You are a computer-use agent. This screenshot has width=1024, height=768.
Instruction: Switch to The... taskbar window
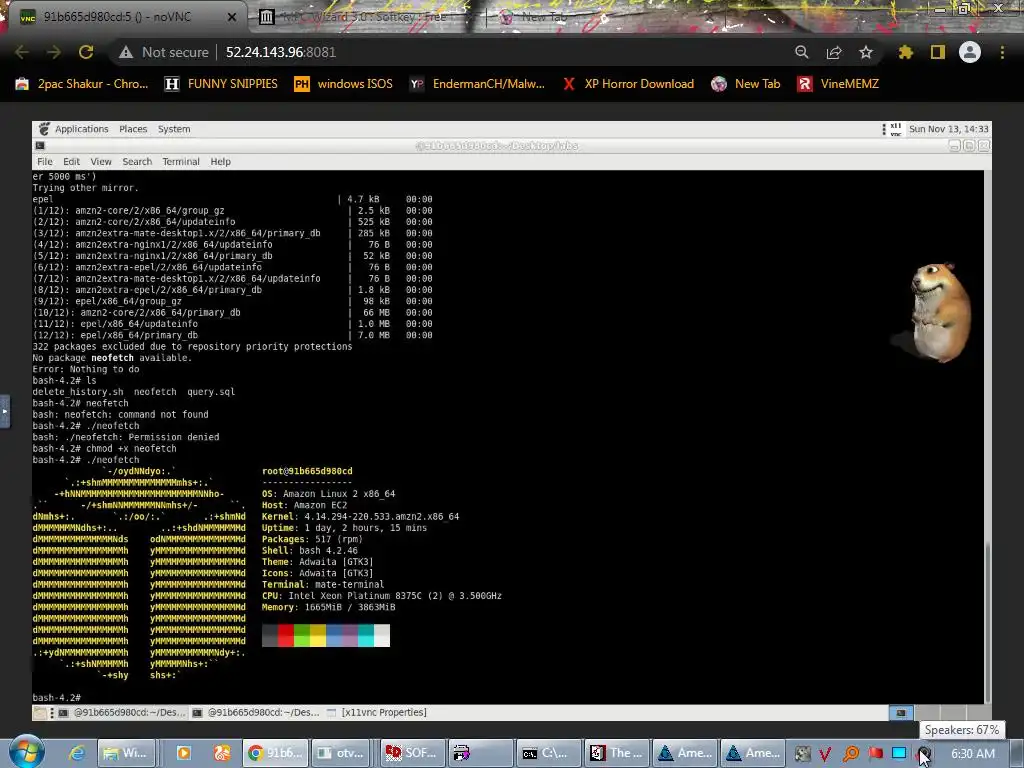click(617, 753)
